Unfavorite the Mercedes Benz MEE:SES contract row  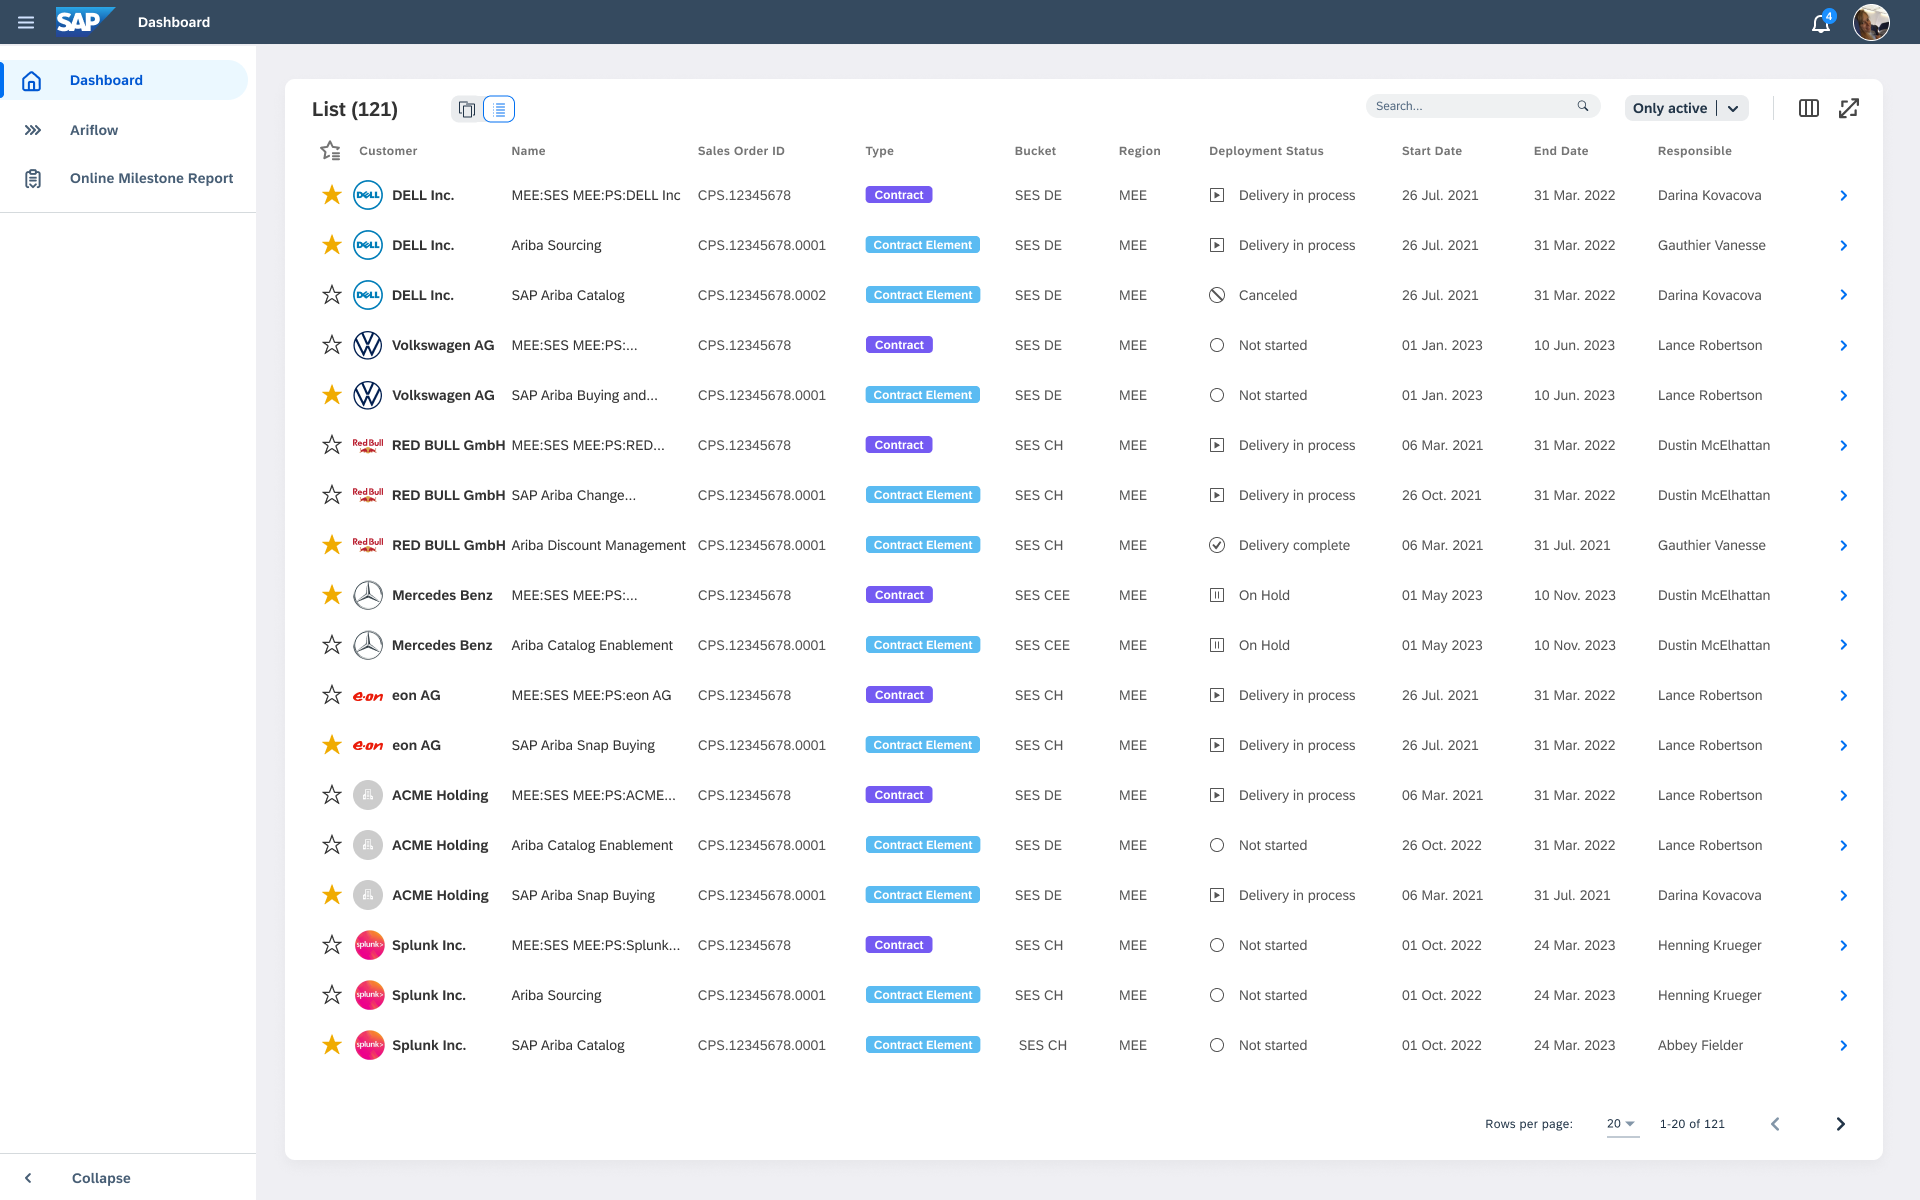pos(332,595)
